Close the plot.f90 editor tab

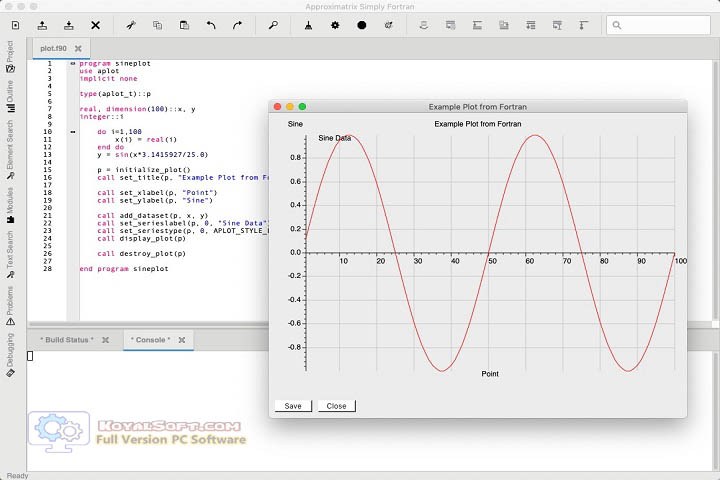[78, 48]
